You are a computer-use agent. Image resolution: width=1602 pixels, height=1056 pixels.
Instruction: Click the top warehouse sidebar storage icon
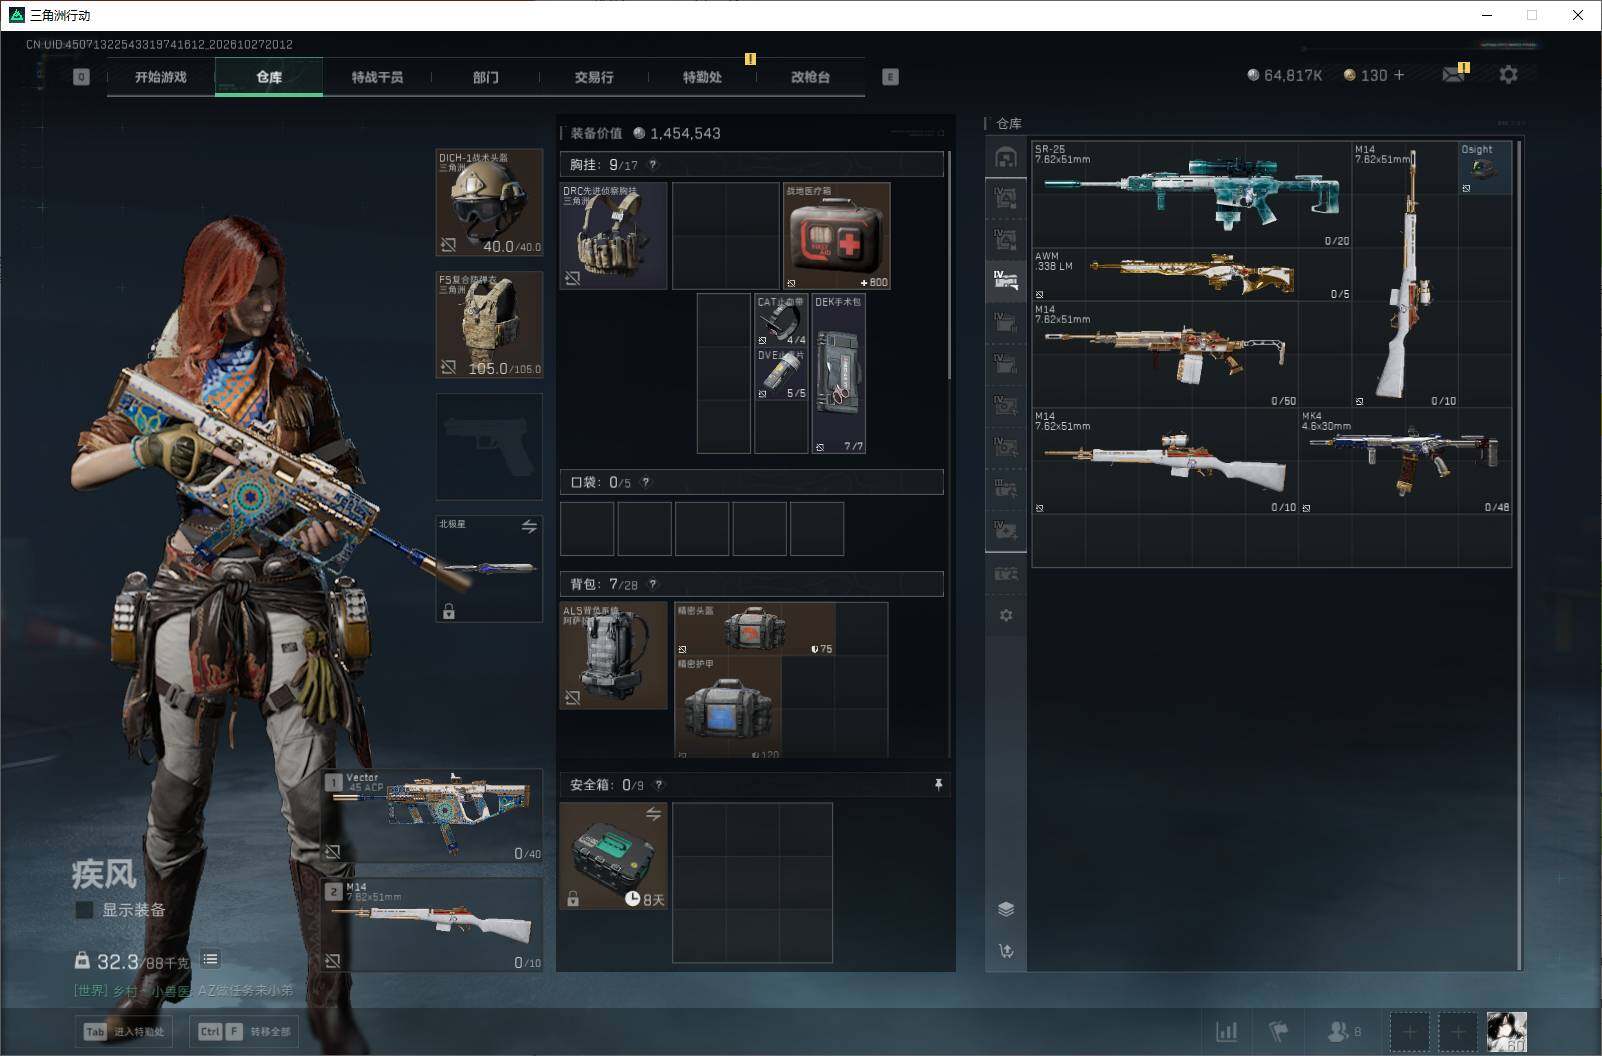click(1006, 157)
